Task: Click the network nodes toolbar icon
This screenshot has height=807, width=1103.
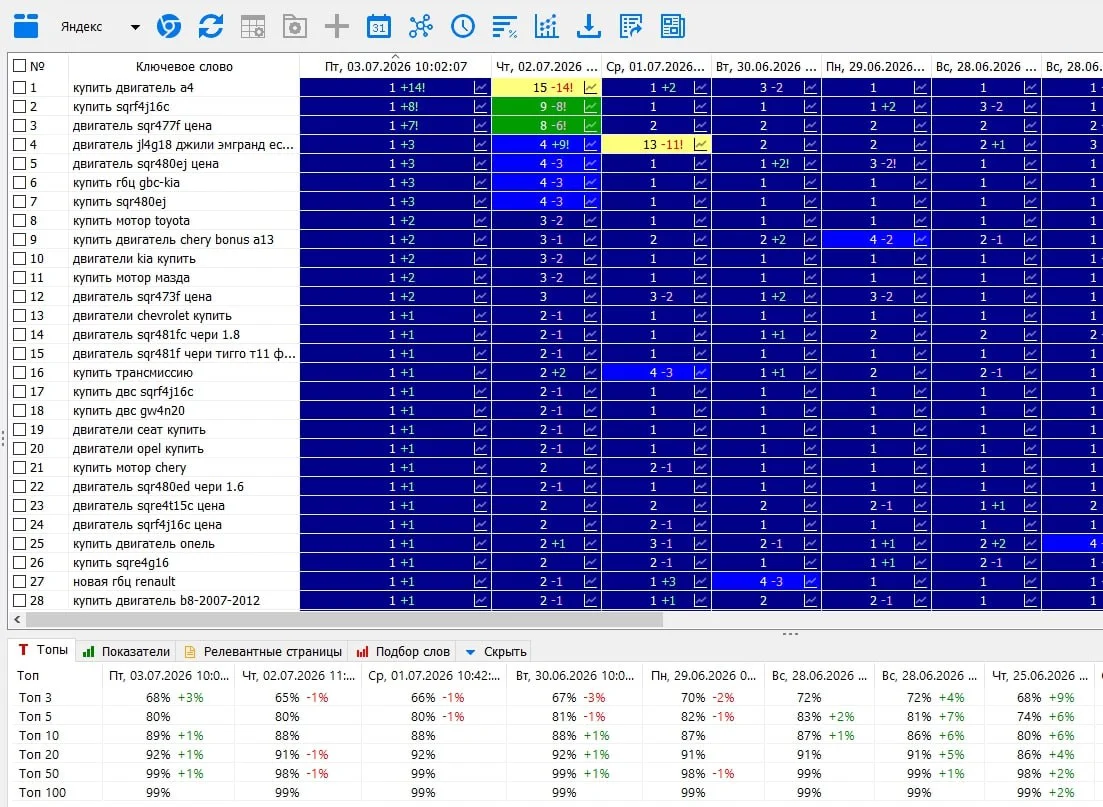Action: 421,27
